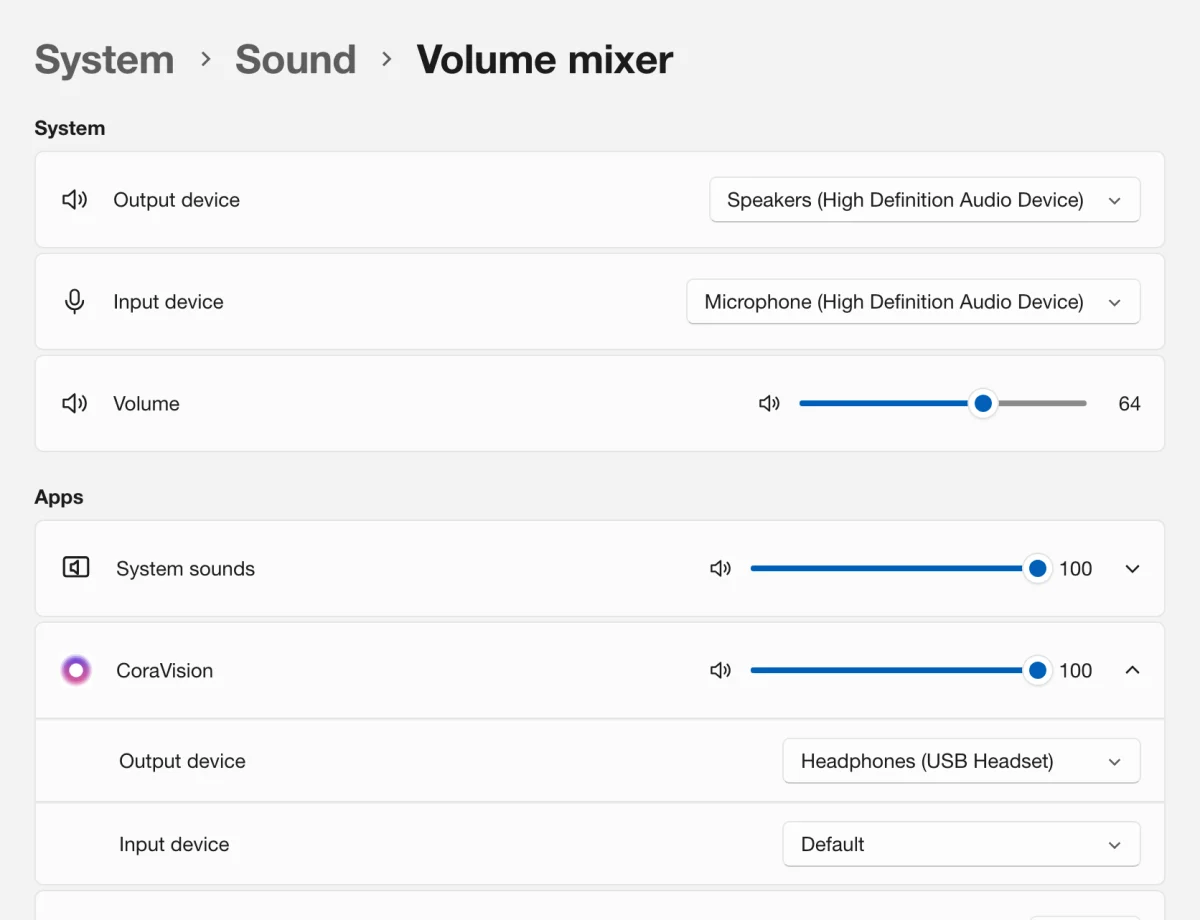Click the System sounds volume slider thumb
The image size is (1200, 920).
click(1038, 569)
